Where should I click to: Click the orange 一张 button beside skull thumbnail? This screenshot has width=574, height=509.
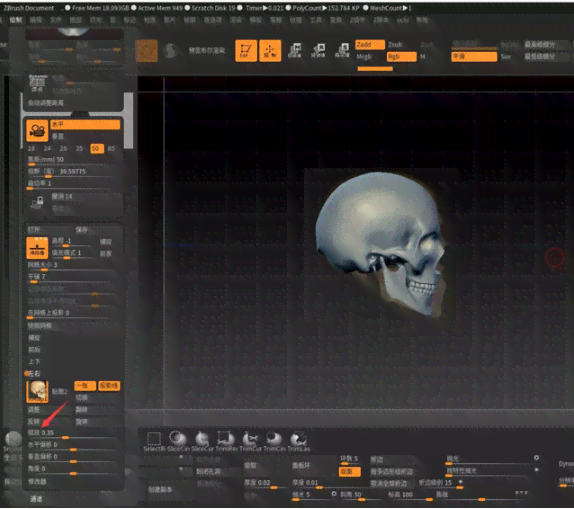coord(85,386)
